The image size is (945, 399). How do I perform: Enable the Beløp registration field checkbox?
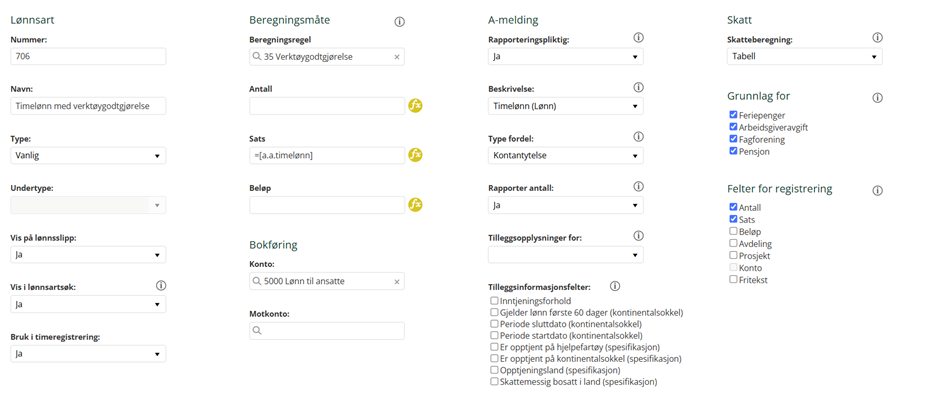[x=733, y=231]
